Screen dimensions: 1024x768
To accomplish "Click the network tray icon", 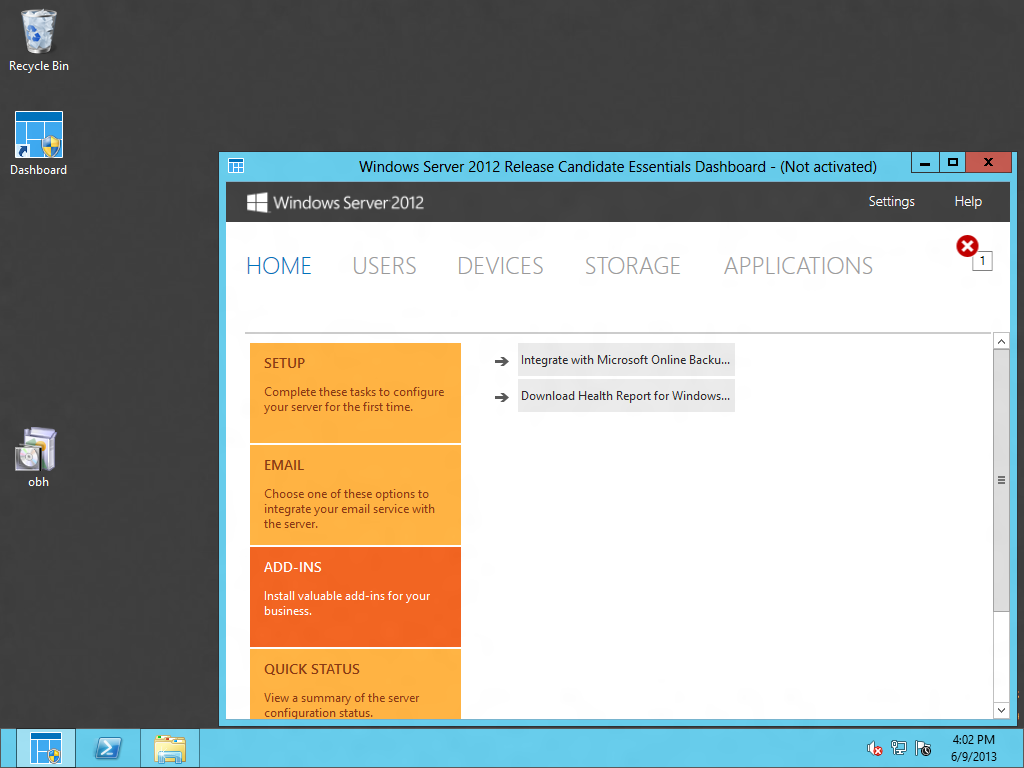I will (899, 748).
